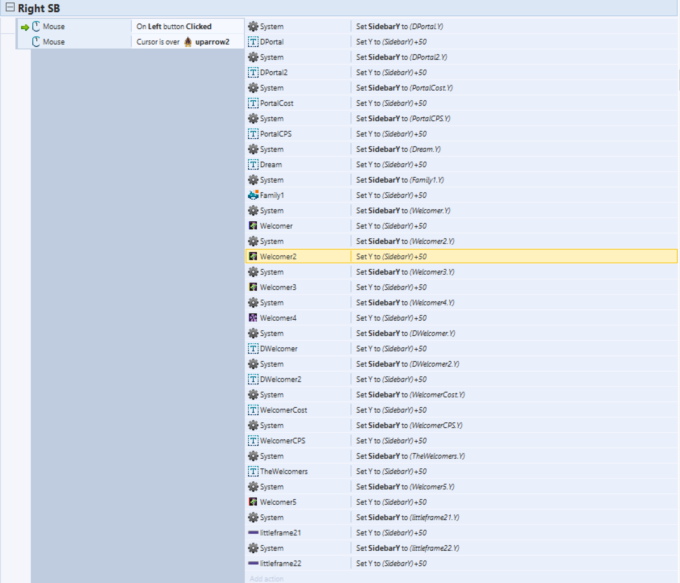Click the DWelcomer2 text object icon
The image size is (680, 583).
(x=253, y=379)
